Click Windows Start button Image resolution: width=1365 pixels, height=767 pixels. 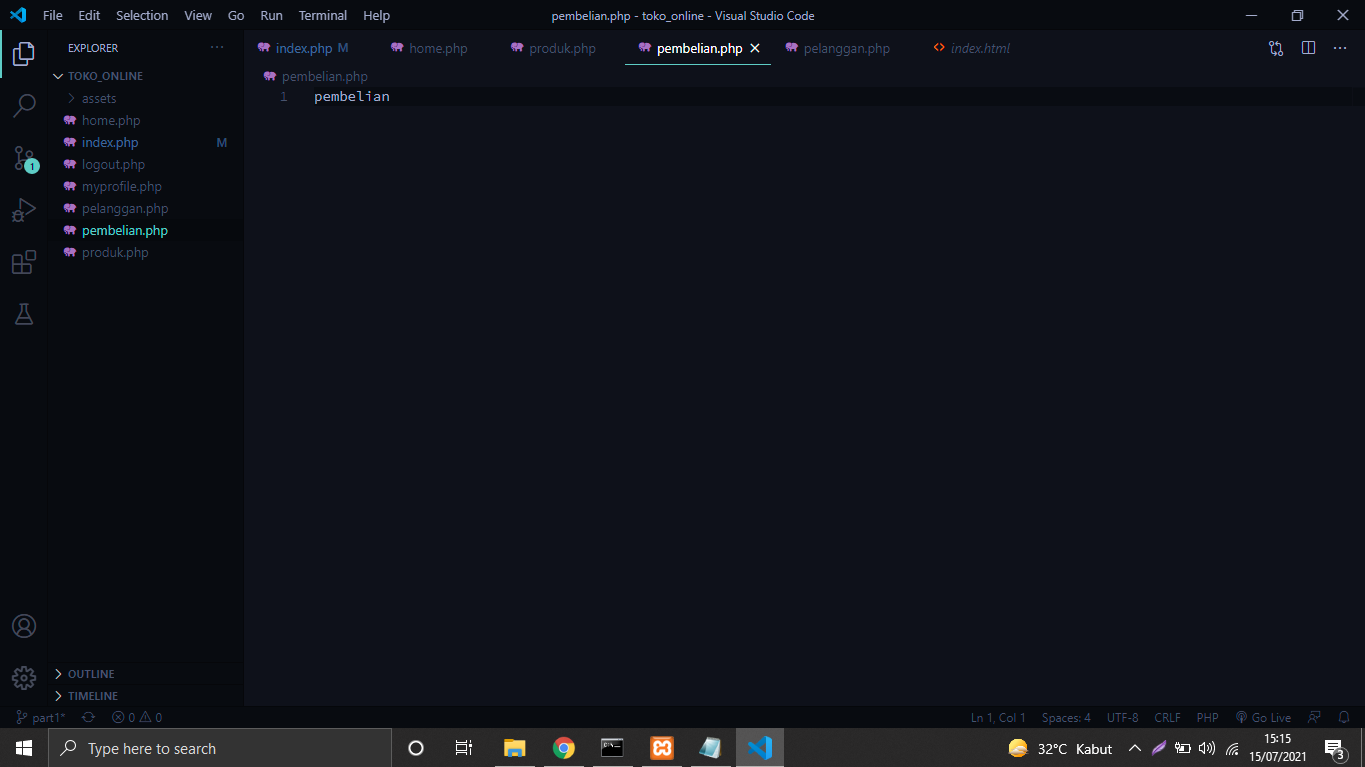24,748
